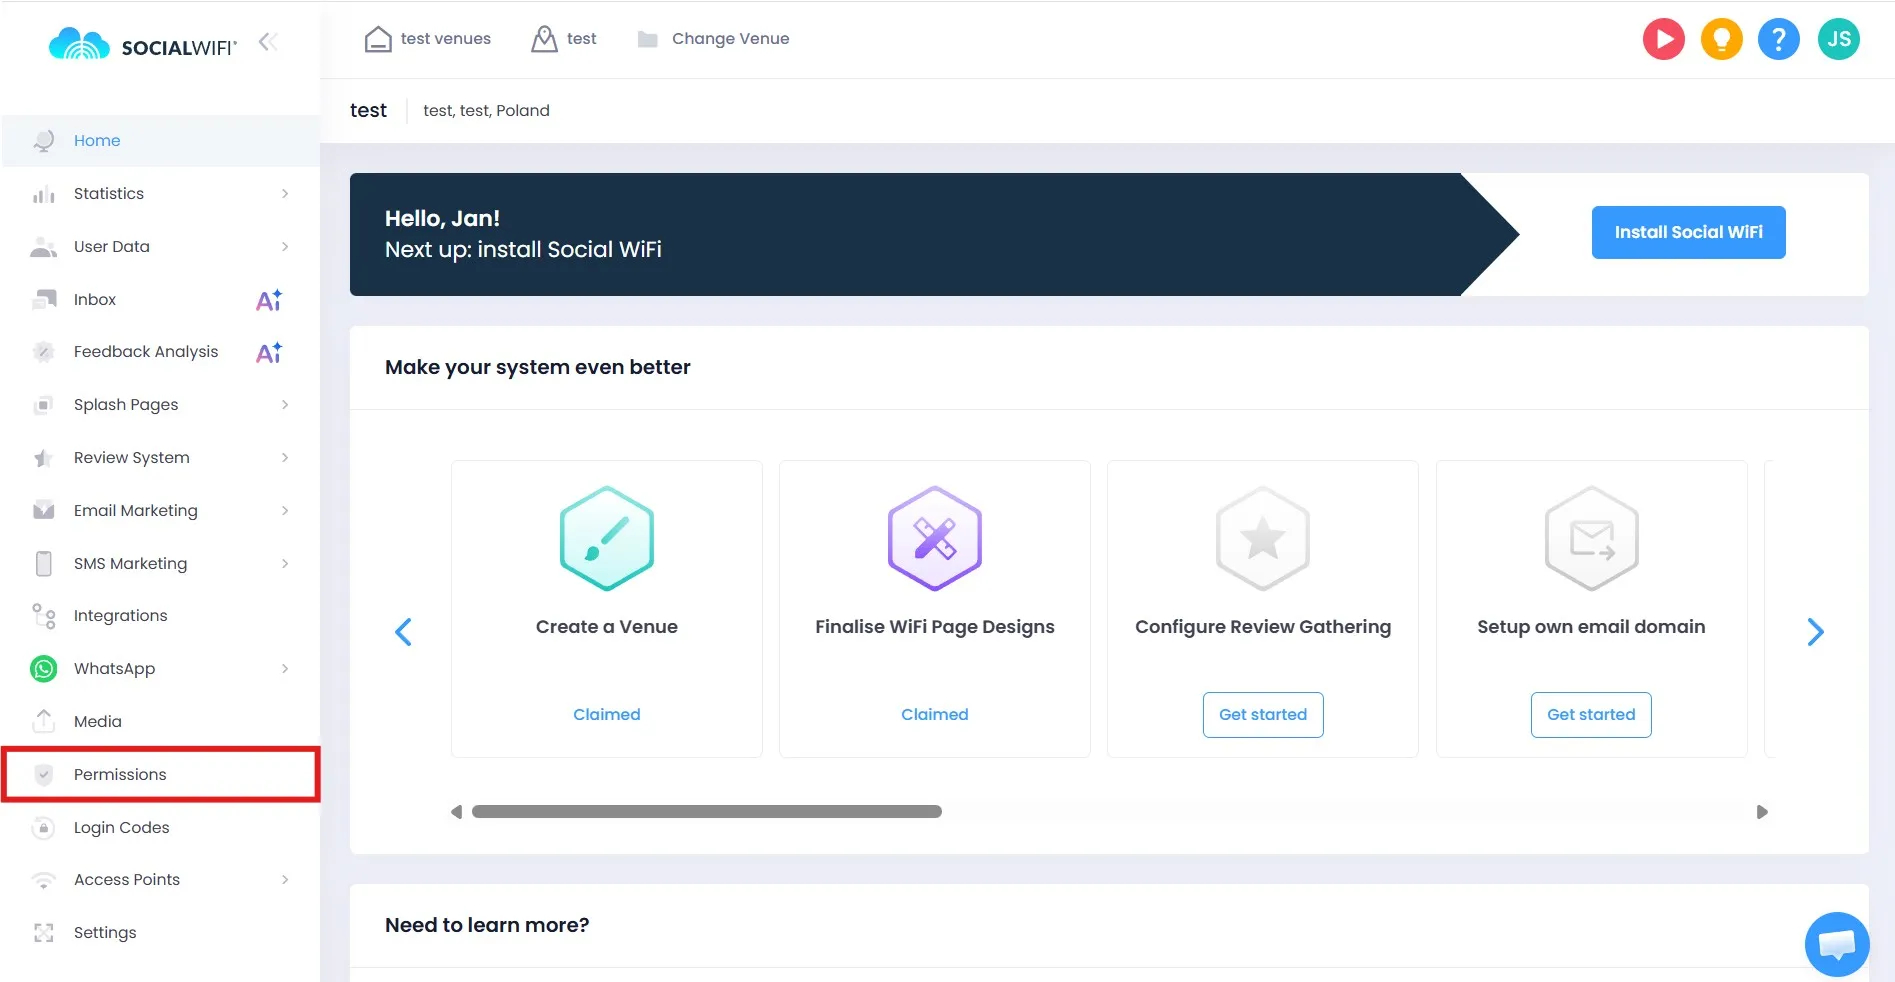Click the test venue breadcrumb link

click(x=564, y=39)
